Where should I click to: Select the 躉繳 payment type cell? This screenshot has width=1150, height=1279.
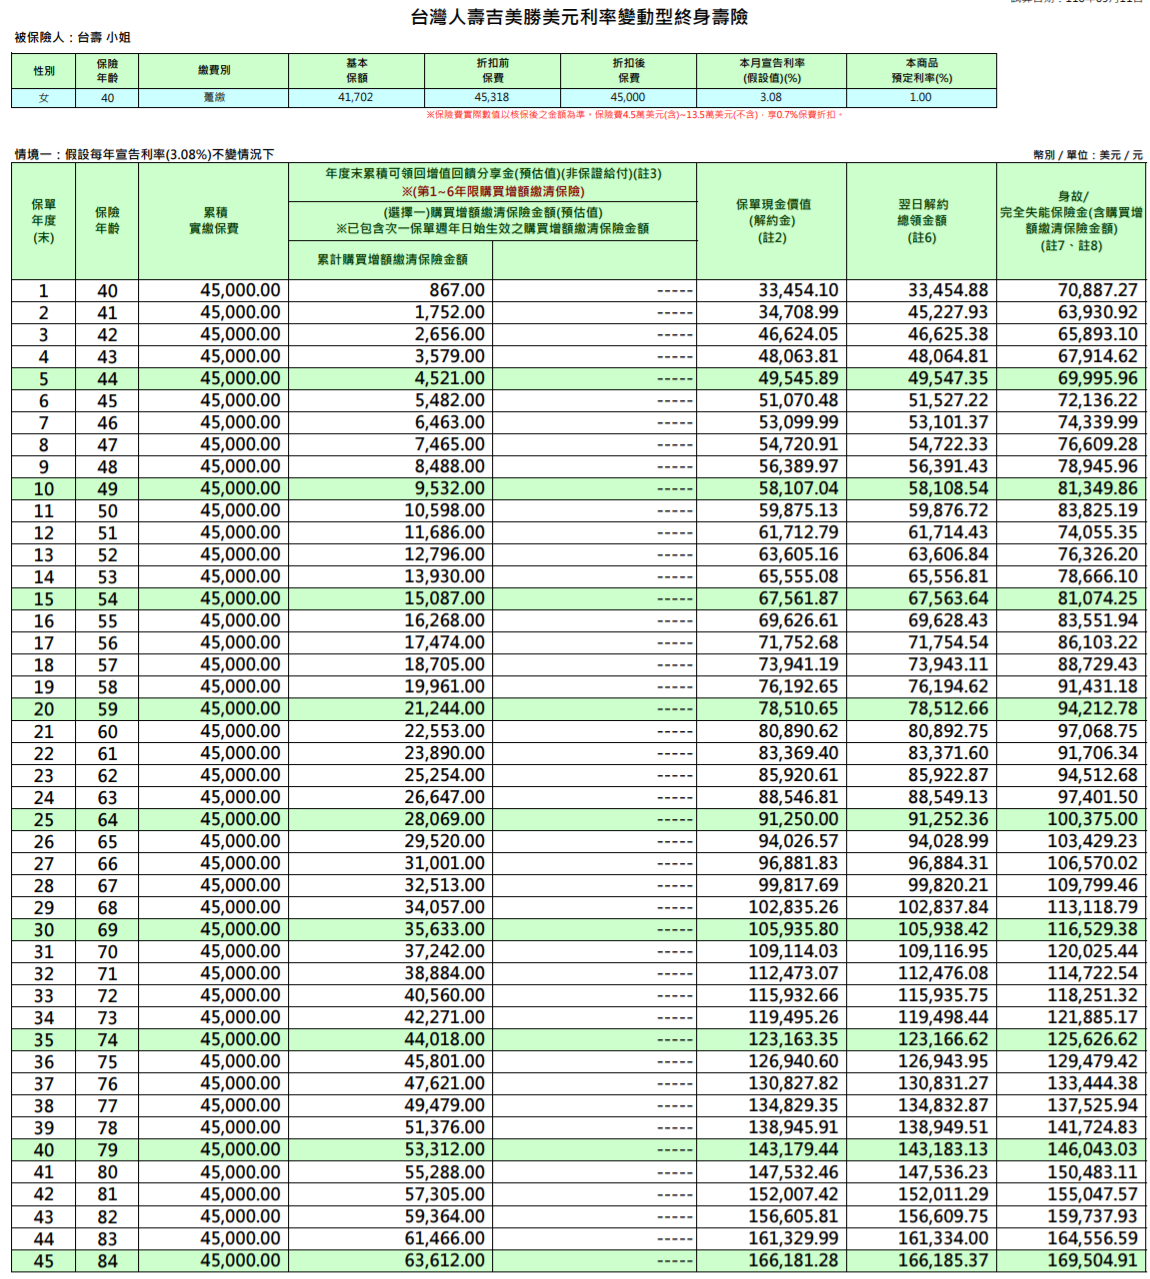pyautogui.click(x=214, y=98)
